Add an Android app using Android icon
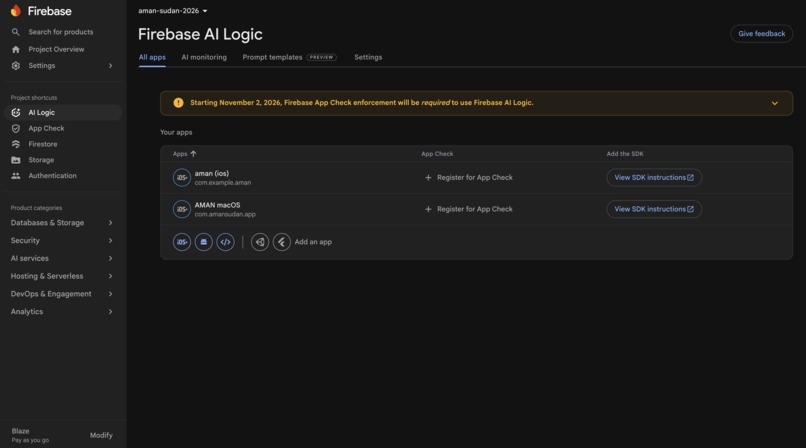Viewport: 806px width, 448px height. [x=204, y=242]
